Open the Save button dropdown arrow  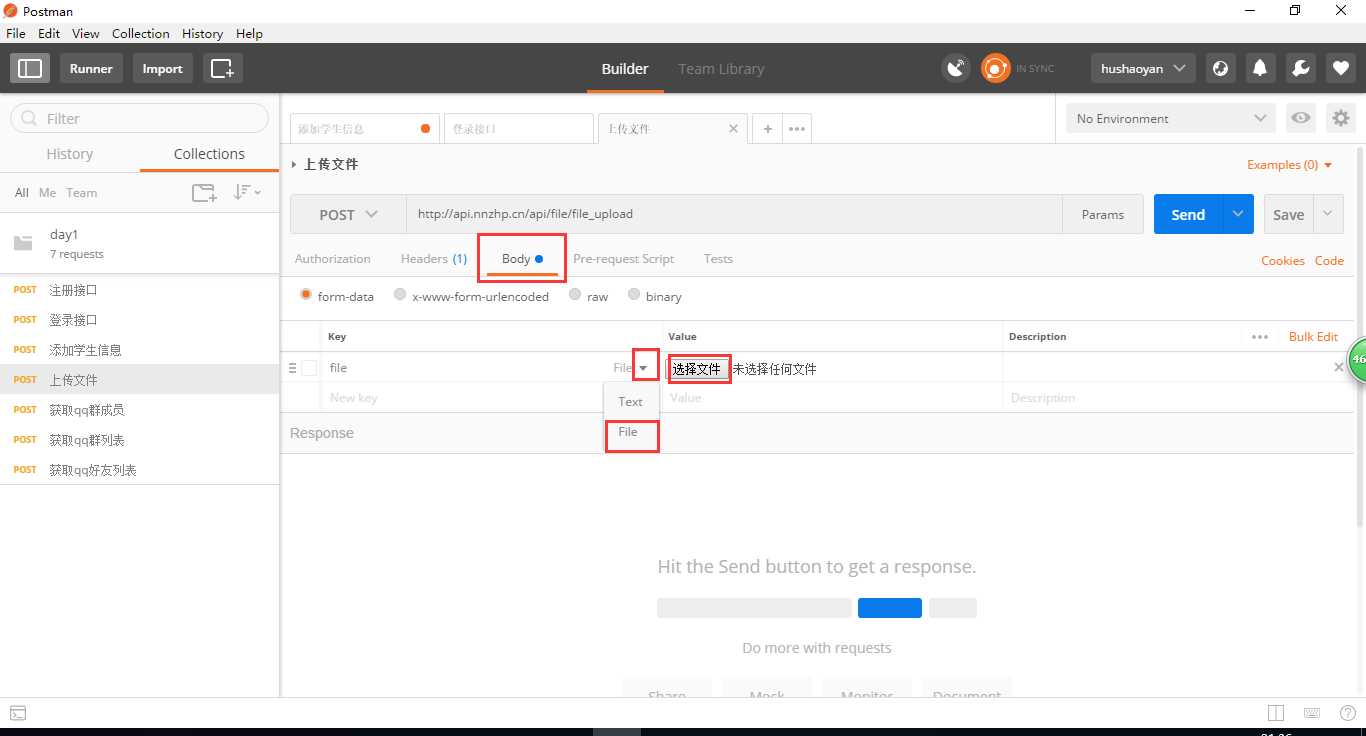1328,214
